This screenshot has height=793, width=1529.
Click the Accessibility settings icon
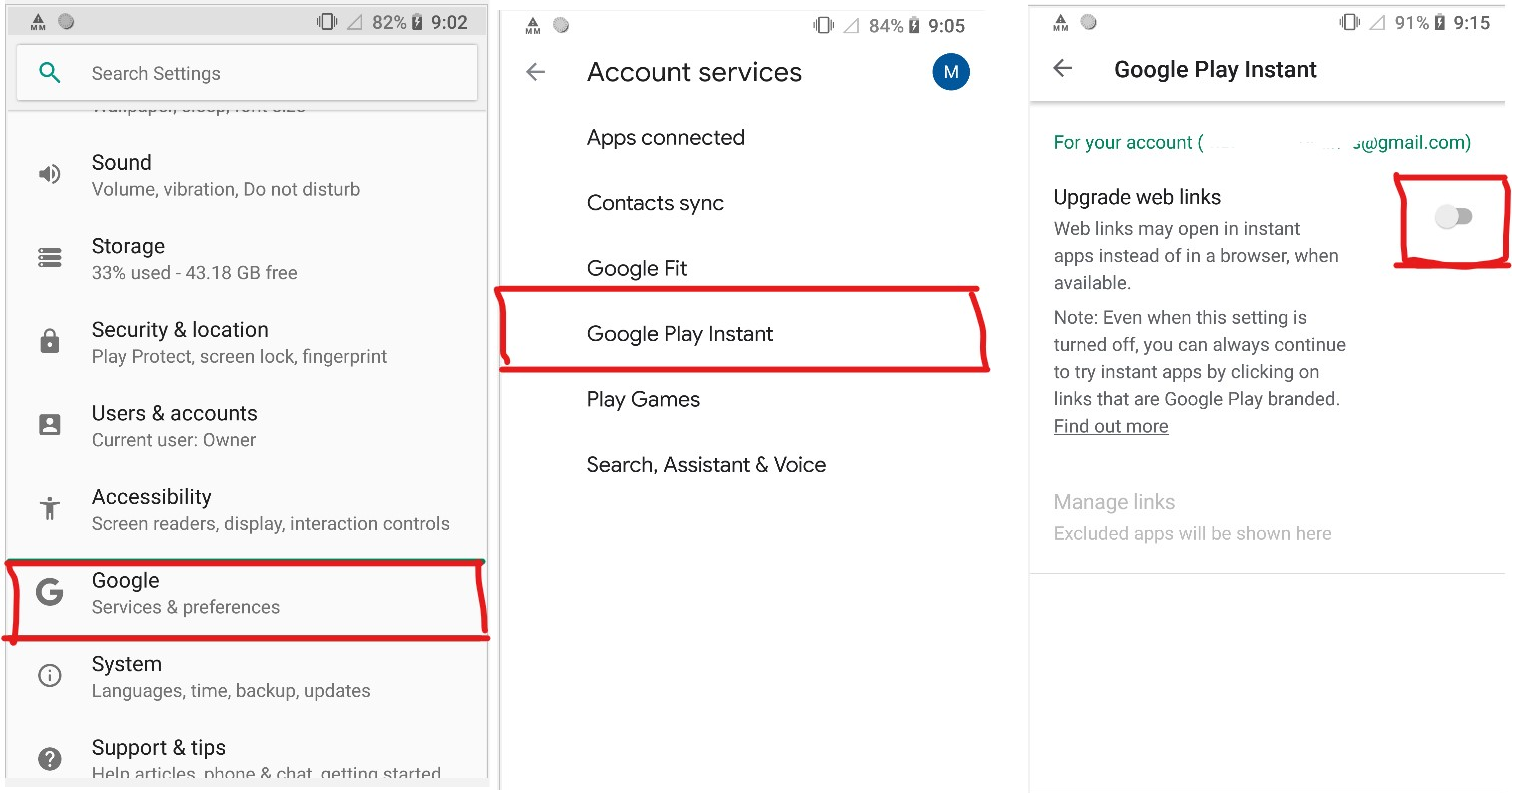(50, 508)
